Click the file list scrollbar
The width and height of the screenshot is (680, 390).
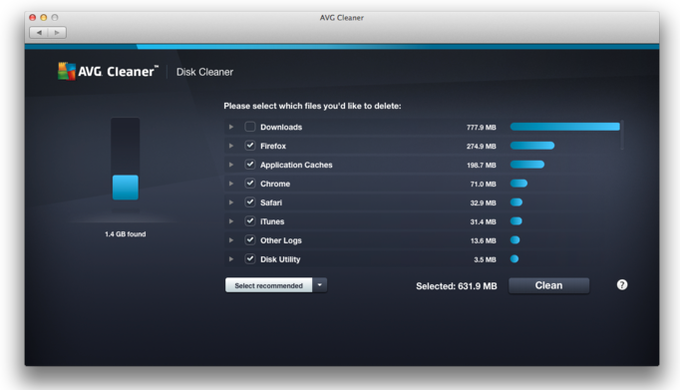click(x=622, y=135)
